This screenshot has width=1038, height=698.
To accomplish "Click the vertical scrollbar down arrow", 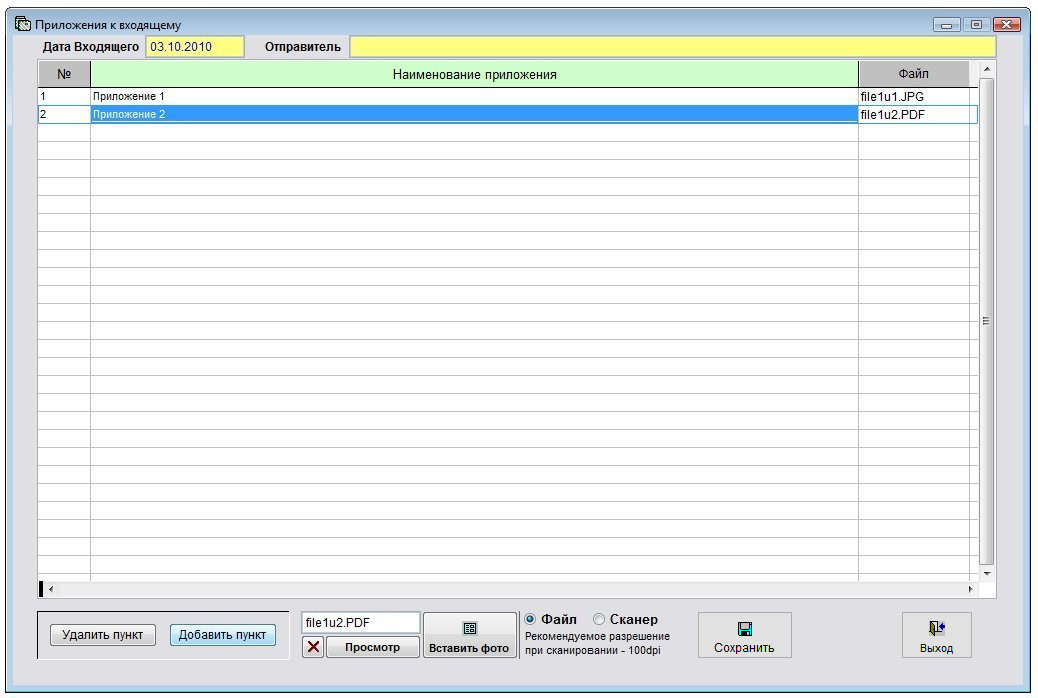I will coord(986,573).
